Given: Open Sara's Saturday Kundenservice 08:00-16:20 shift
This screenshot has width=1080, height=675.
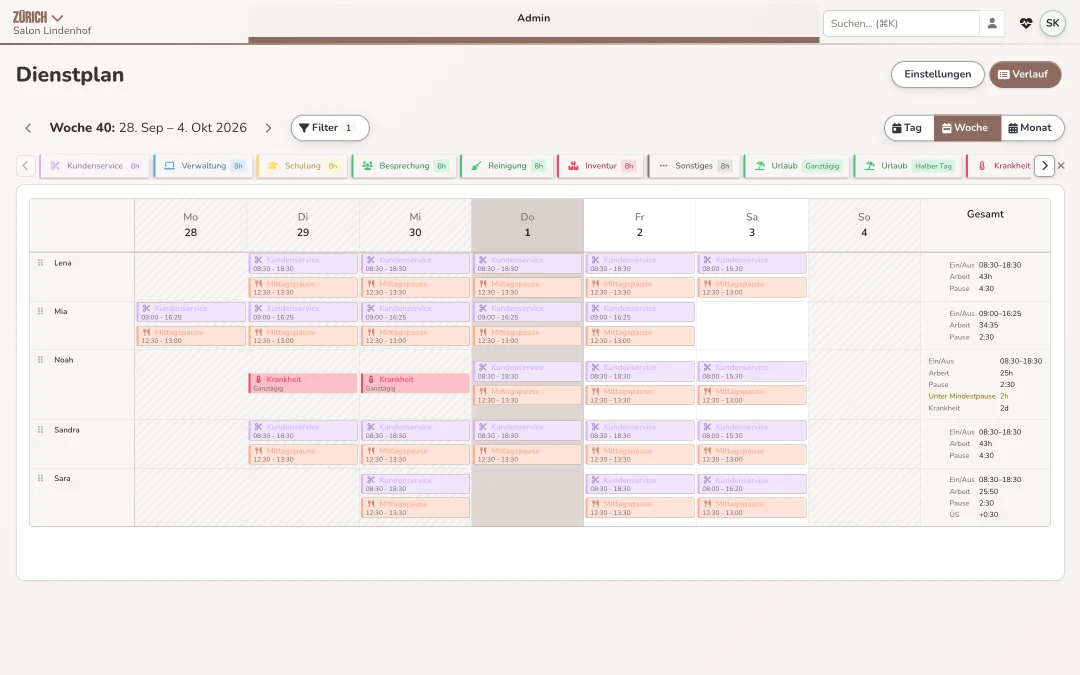Looking at the screenshot, I should (751, 484).
